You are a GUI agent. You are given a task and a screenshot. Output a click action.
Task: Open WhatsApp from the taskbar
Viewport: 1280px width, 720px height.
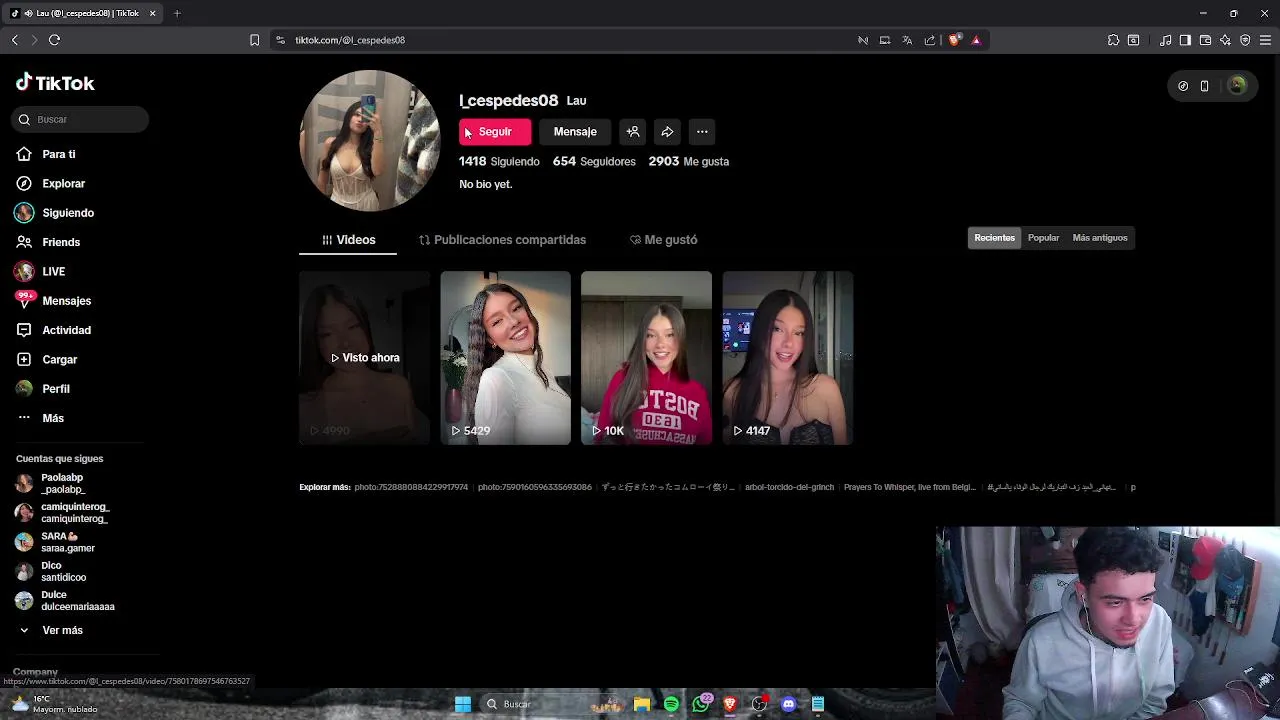coord(701,704)
